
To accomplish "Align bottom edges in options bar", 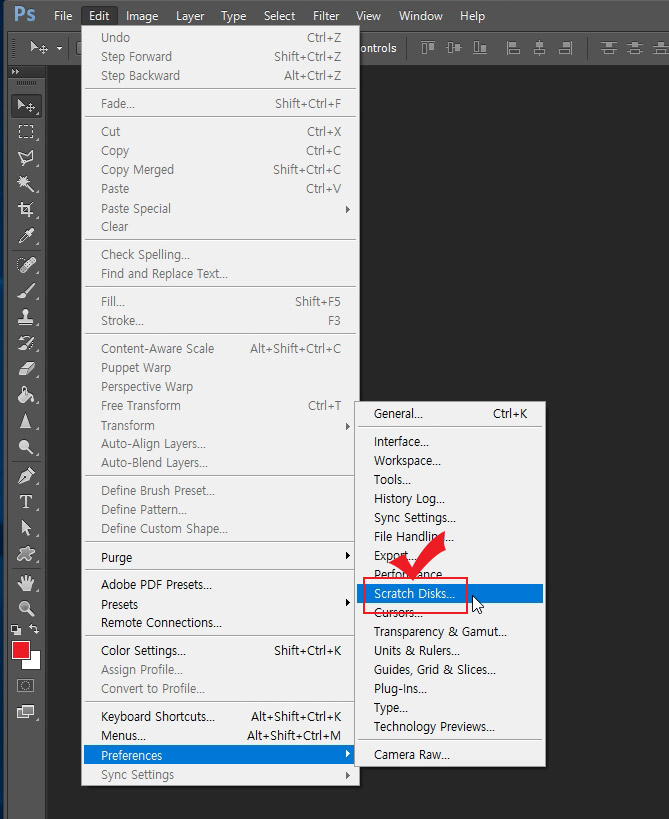I will click(480, 48).
